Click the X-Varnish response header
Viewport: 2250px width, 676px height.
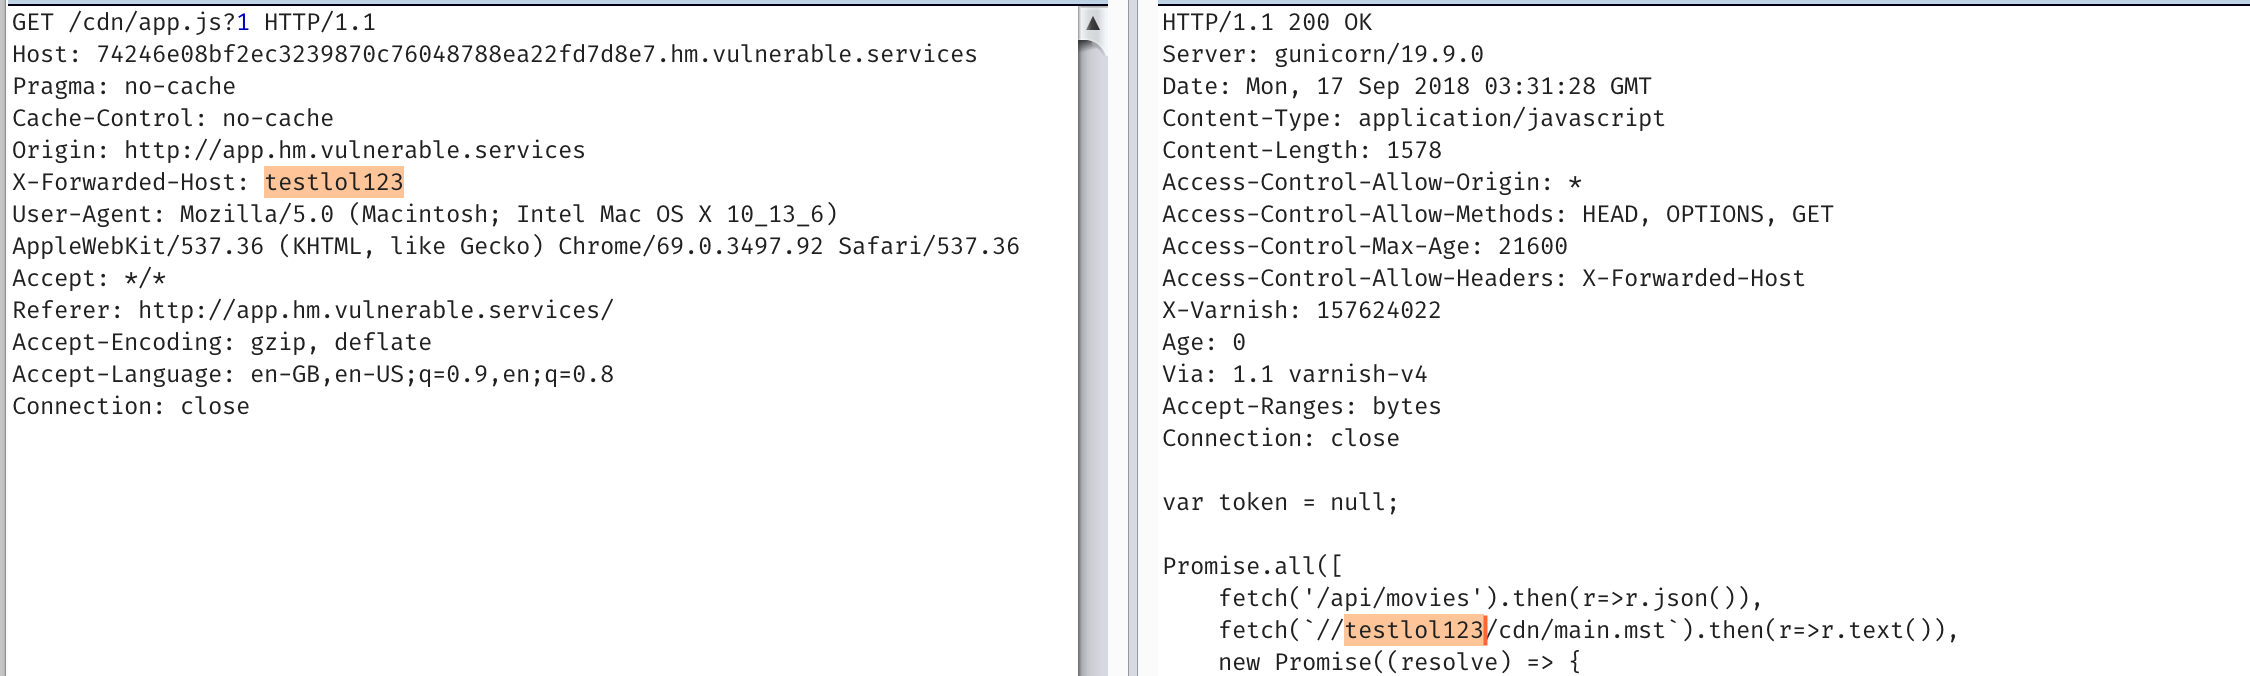tap(1301, 310)
